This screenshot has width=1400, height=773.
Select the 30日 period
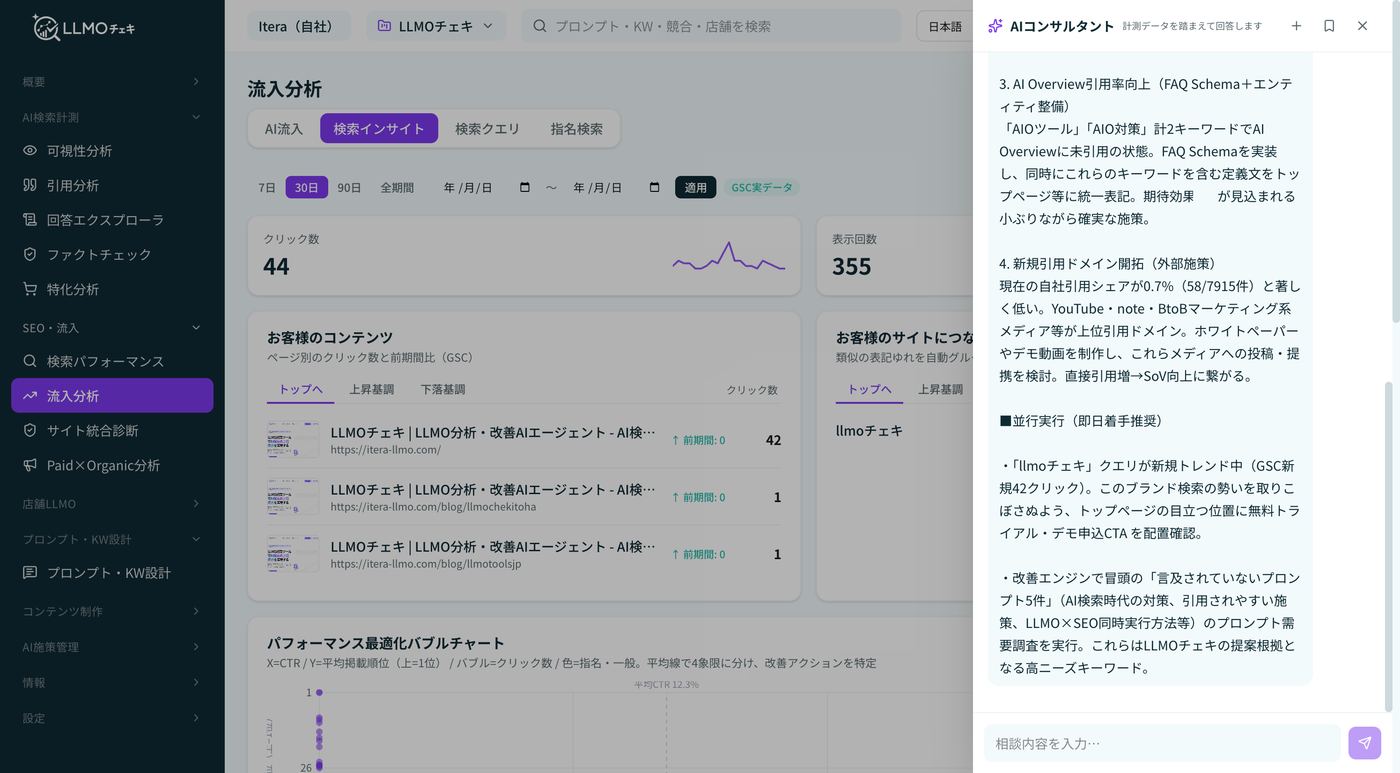[307, 187]
